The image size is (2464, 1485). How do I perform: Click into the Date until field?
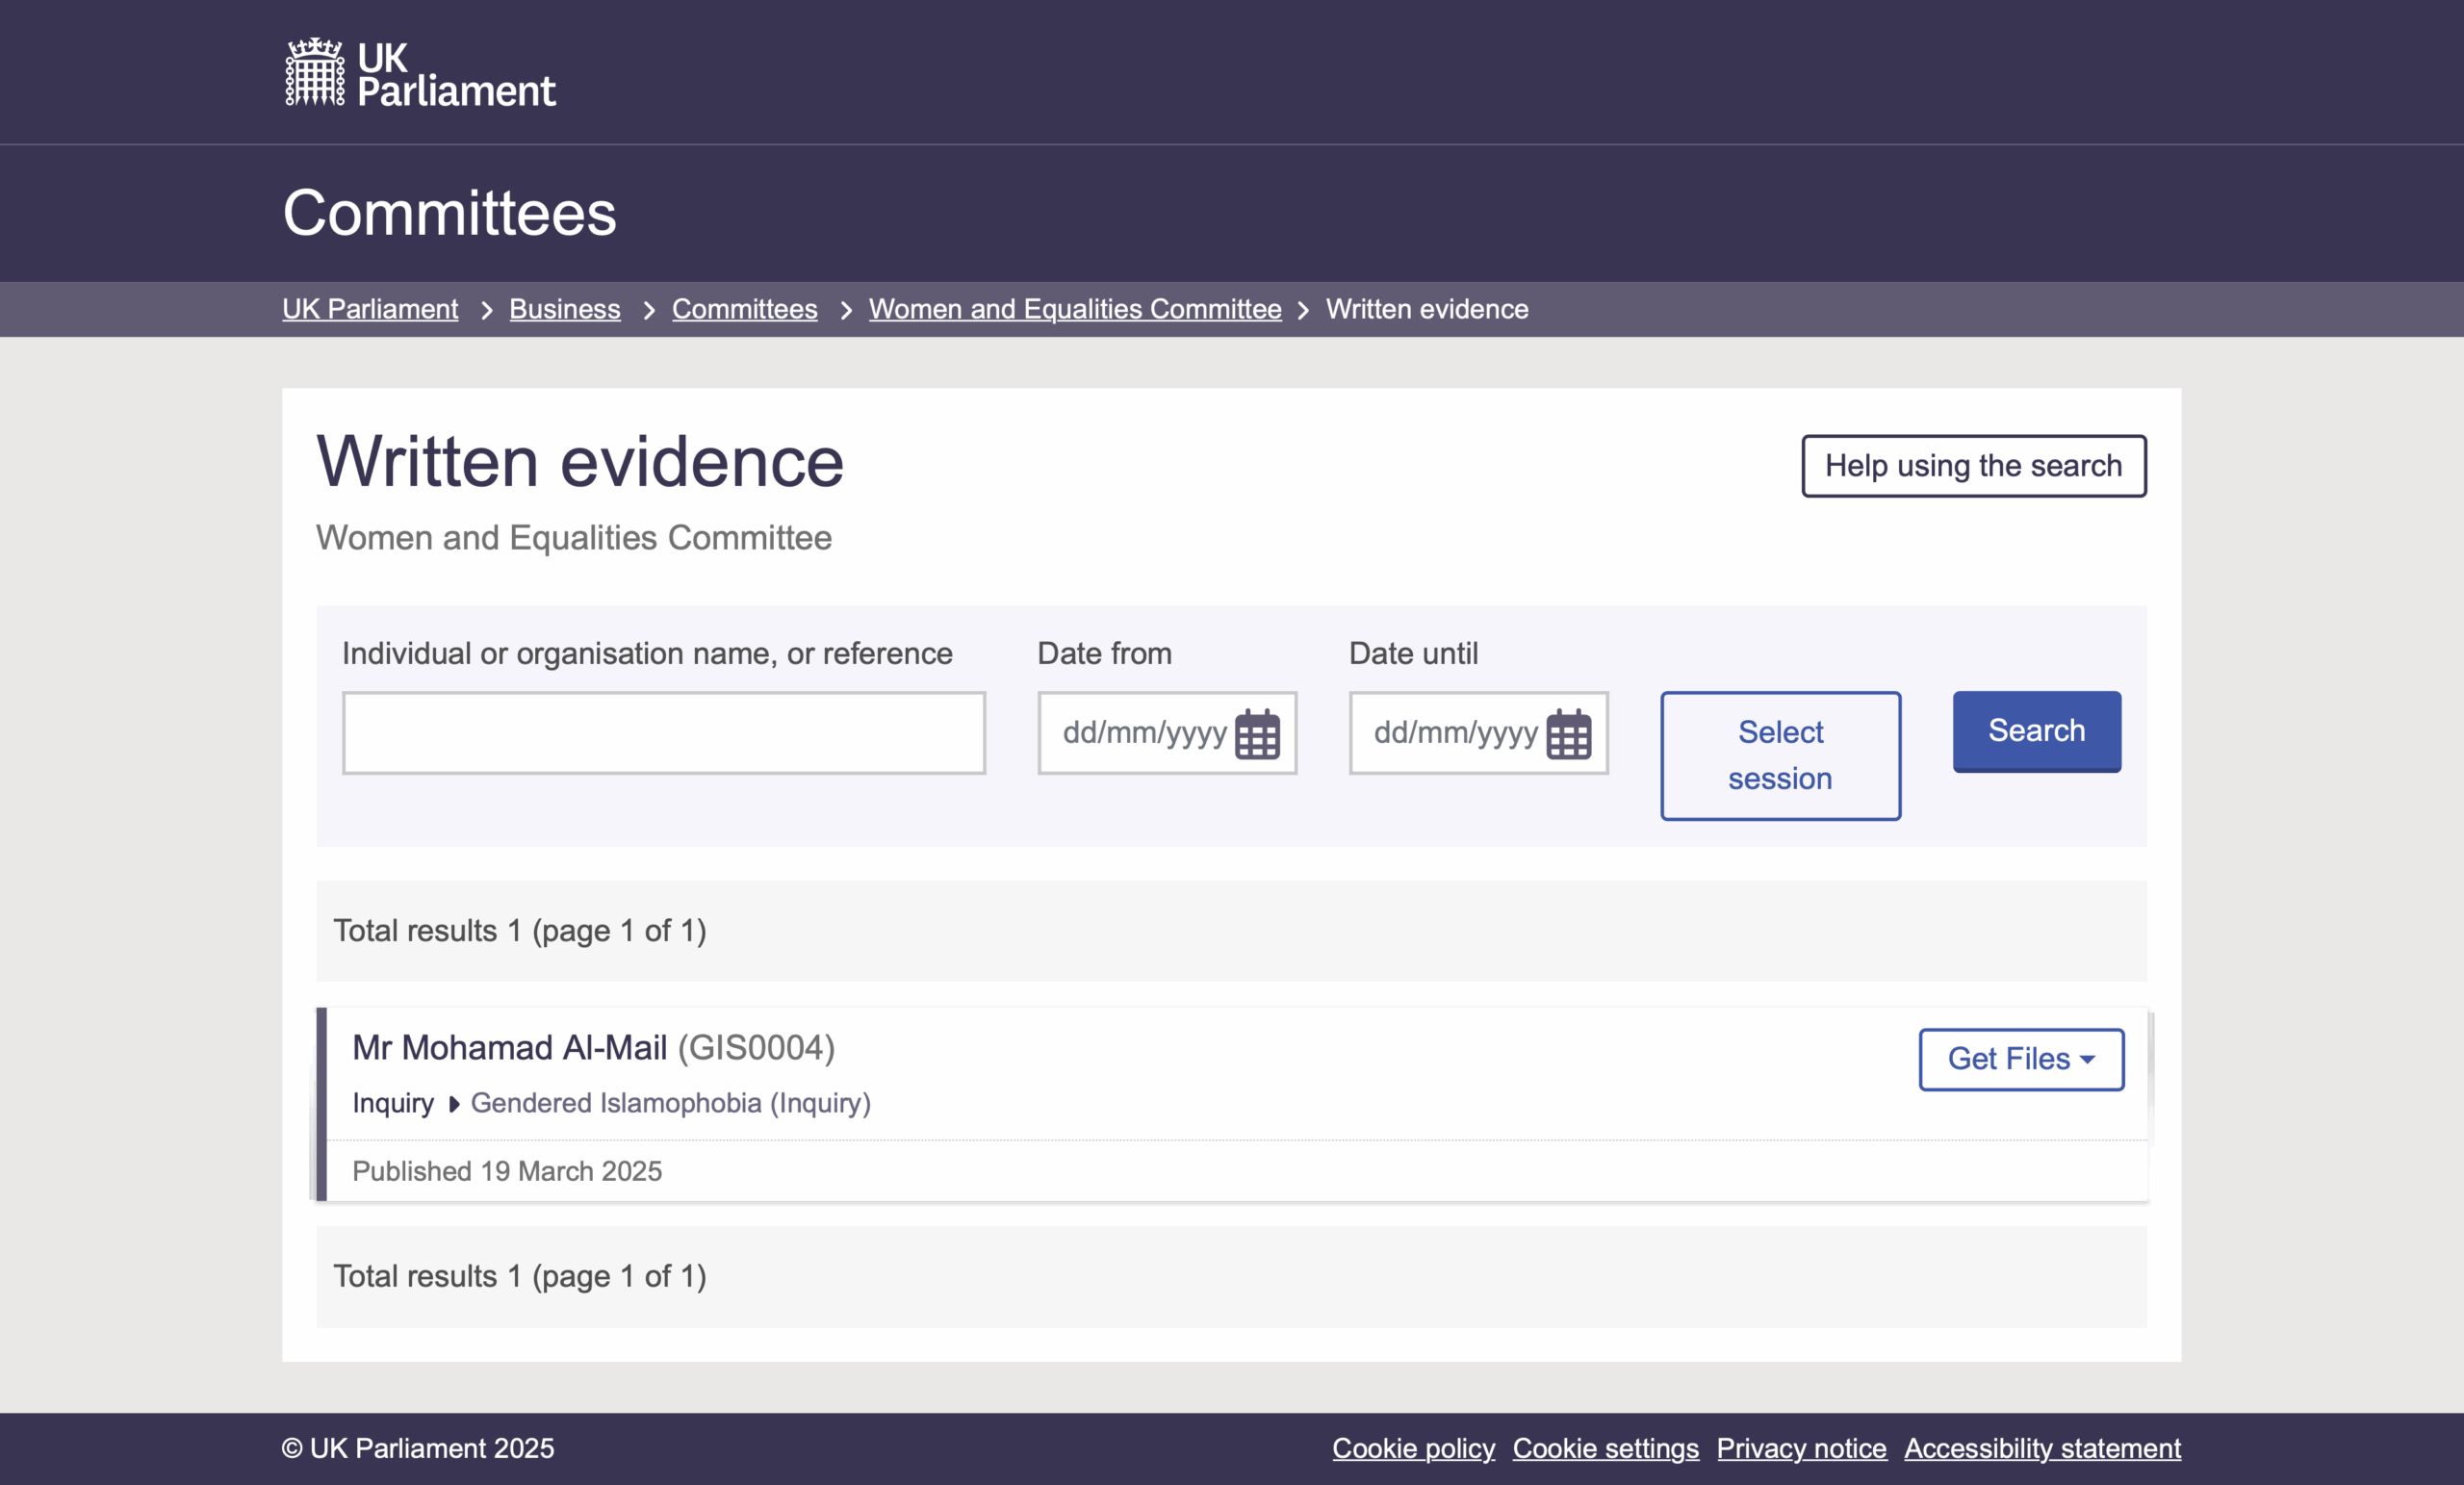pos(1478,733)
